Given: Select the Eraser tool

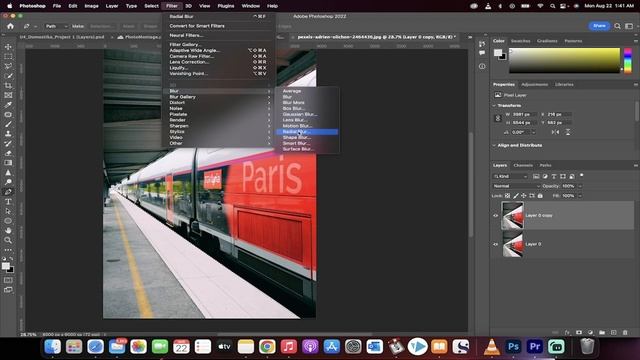Looking at the screenshot, I should (x=8, y=153).
